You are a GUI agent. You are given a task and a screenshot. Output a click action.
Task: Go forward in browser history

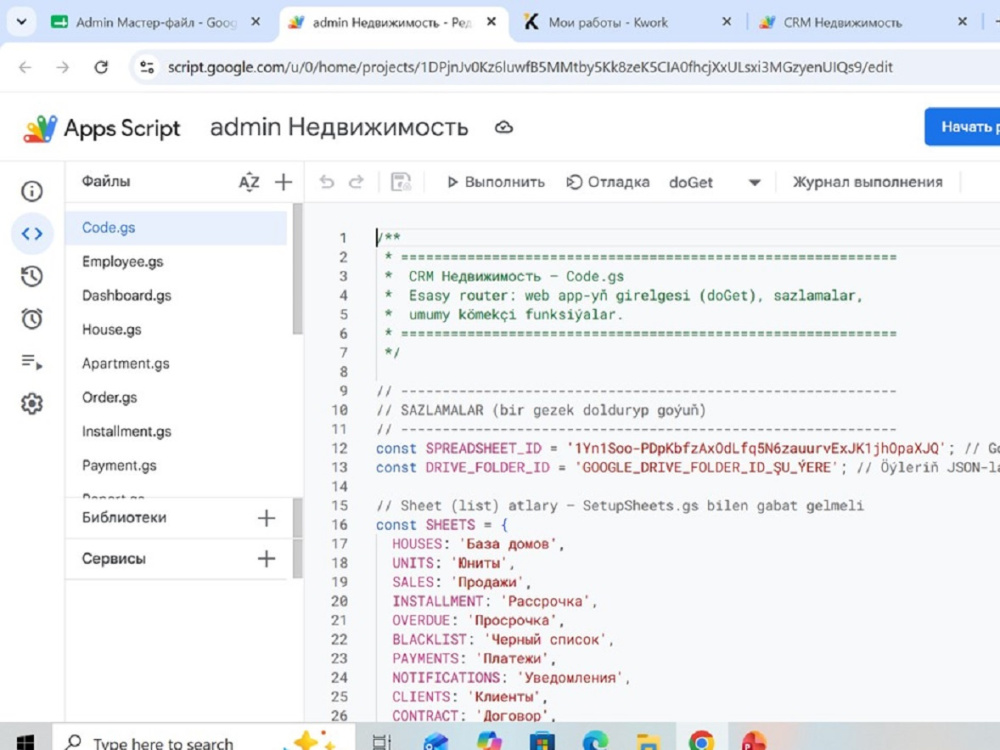pos(62,67)
